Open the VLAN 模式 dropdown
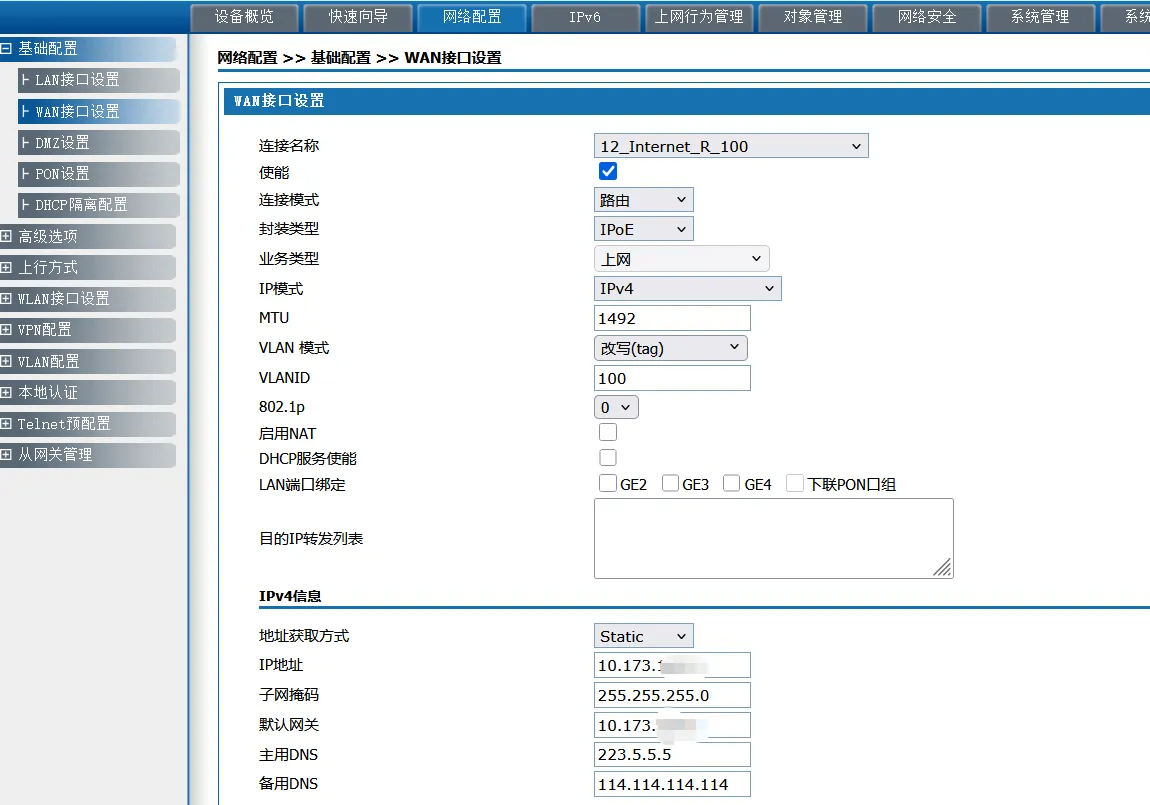Image resolution: width=1150 pixels, height=805 pixels. point(670,348)
